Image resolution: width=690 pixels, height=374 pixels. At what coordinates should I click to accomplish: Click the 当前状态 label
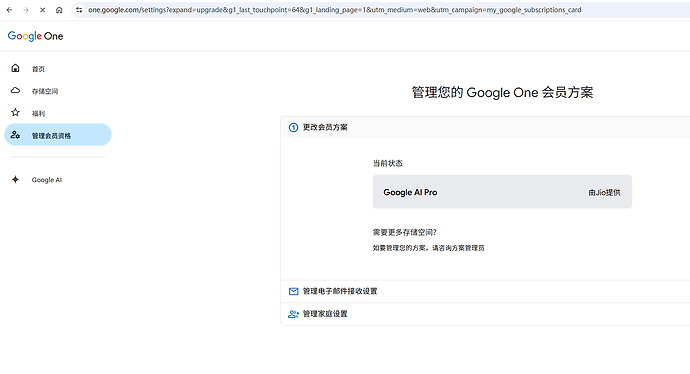point(388,163)
